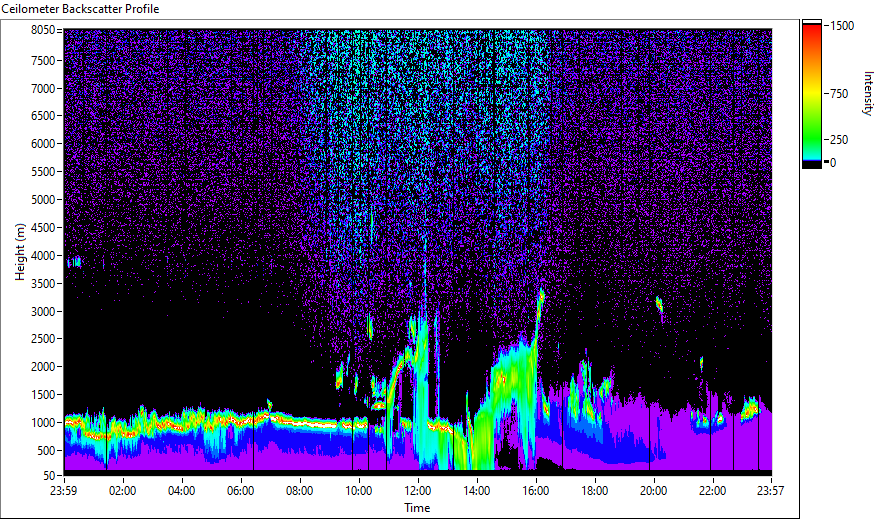Click the 22:00 time tick label
Viewport: 878px width, 519px height.
click(712, 491)
